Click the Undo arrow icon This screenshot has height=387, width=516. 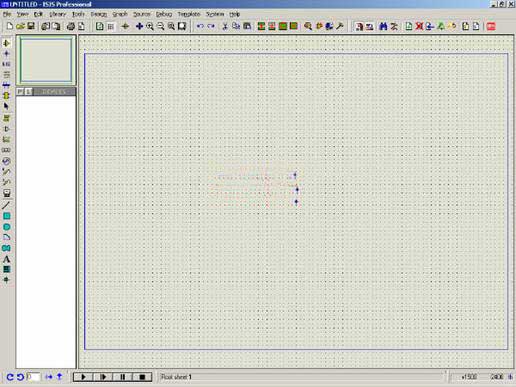tap(200, 26)
